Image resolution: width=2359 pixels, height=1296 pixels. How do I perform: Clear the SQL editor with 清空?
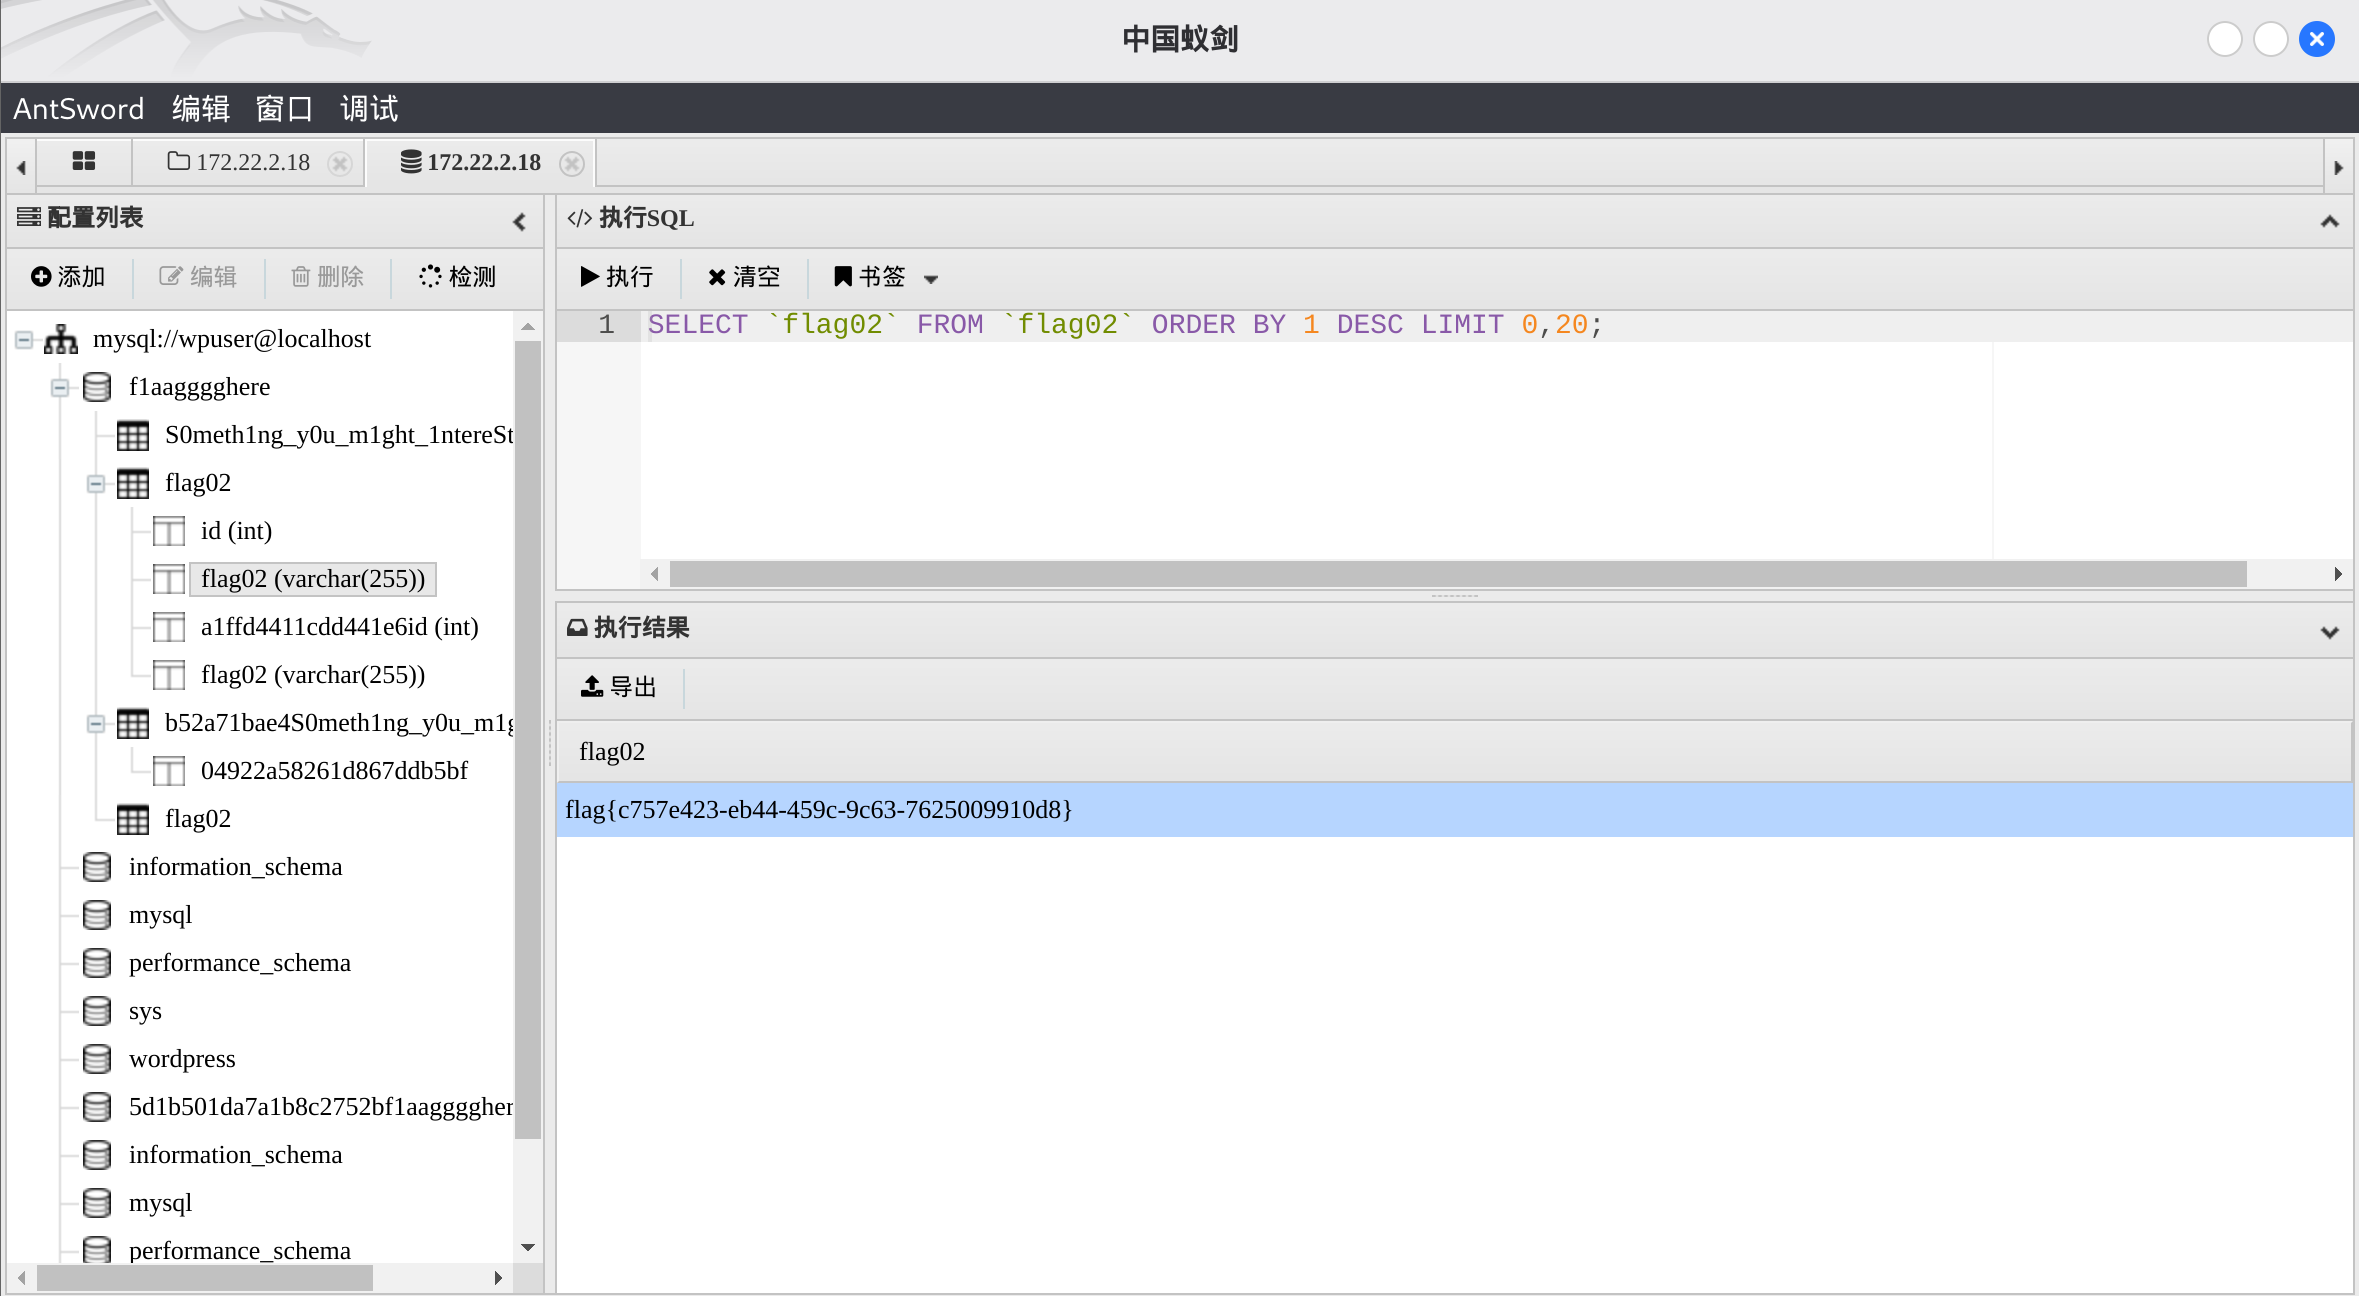[744, 277]
